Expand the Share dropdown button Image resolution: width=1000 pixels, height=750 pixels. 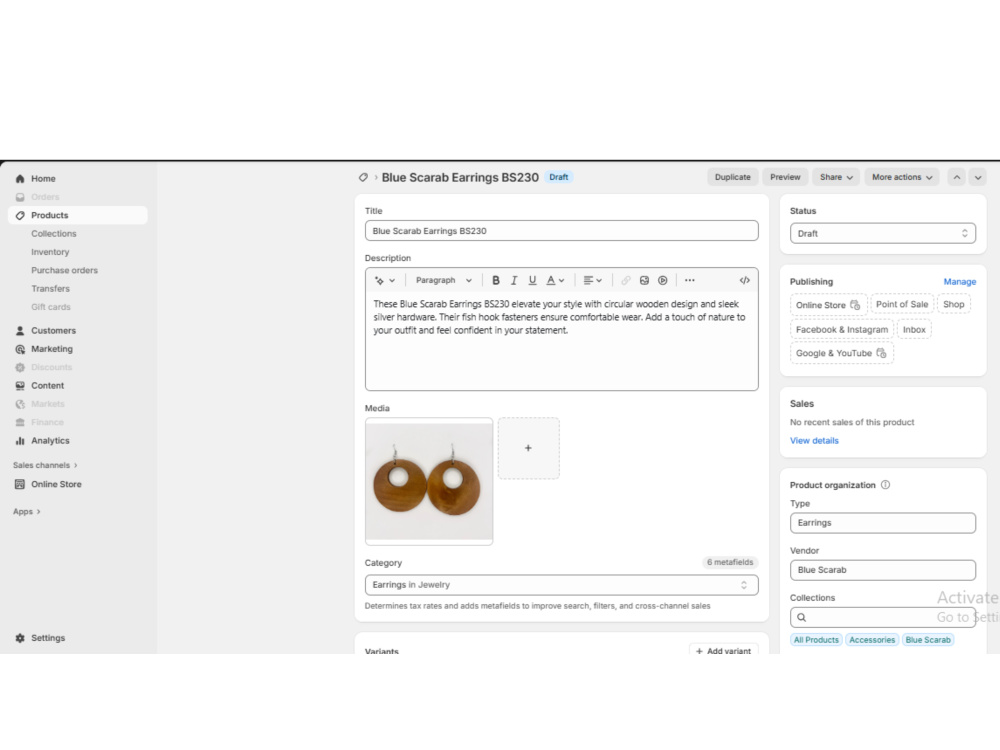(x=836, y=177)
